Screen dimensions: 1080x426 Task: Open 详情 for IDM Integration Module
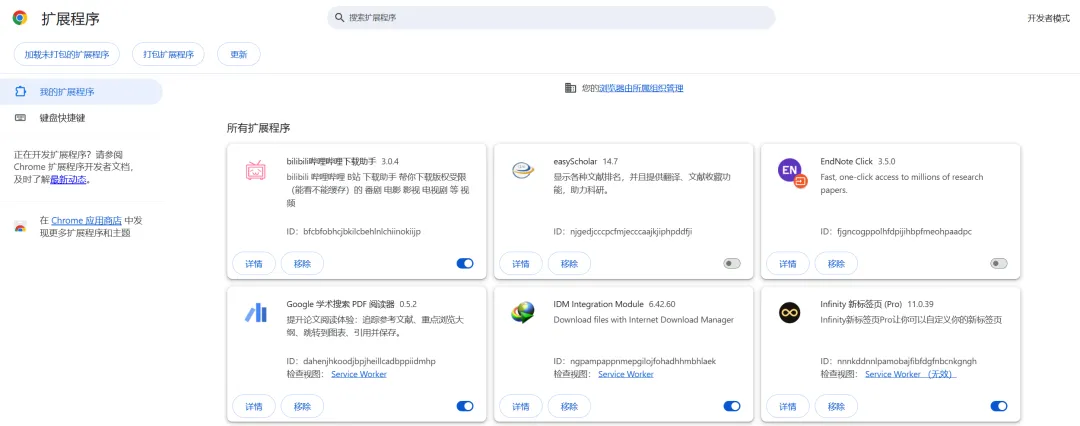click(x=521, y=406)
